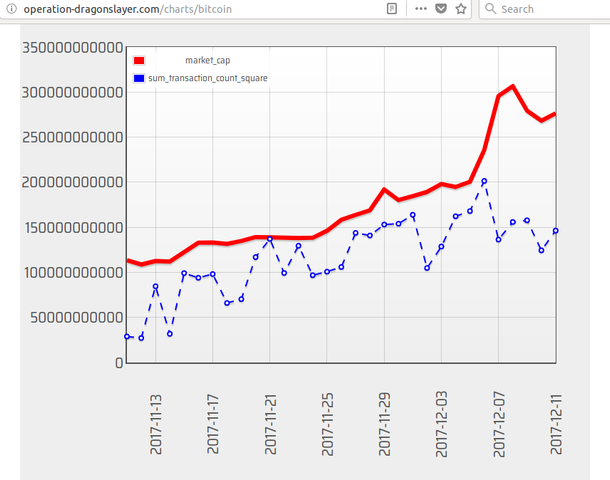The image size is (610, 480).
Task: Click the 2017-11-13 x-axis date label
Action: pos(156,425)
